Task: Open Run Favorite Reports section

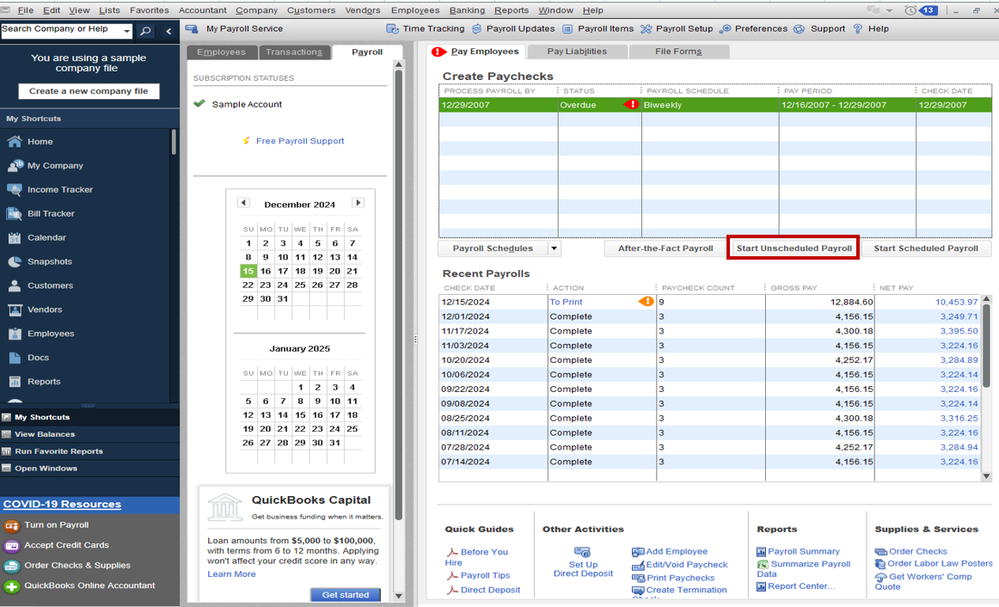Action: click(59, 452)
